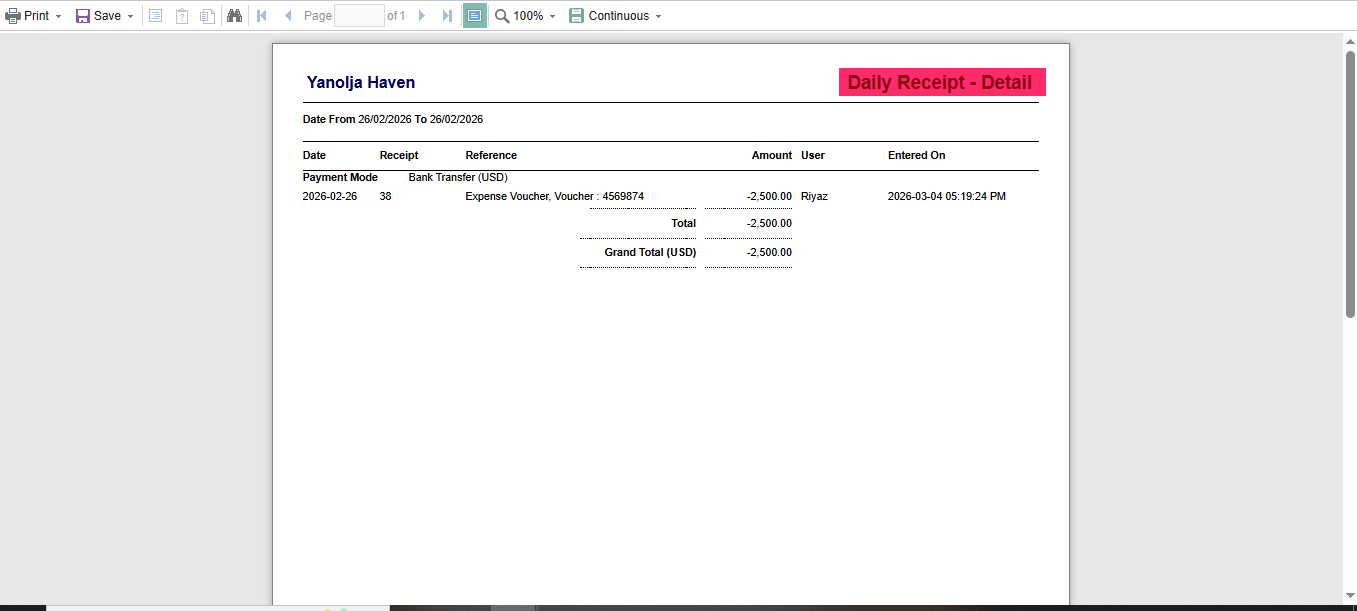Screen dimensions: 1357x611
Task: Expand the Save dropdown arrow
Action: point(131,17)
